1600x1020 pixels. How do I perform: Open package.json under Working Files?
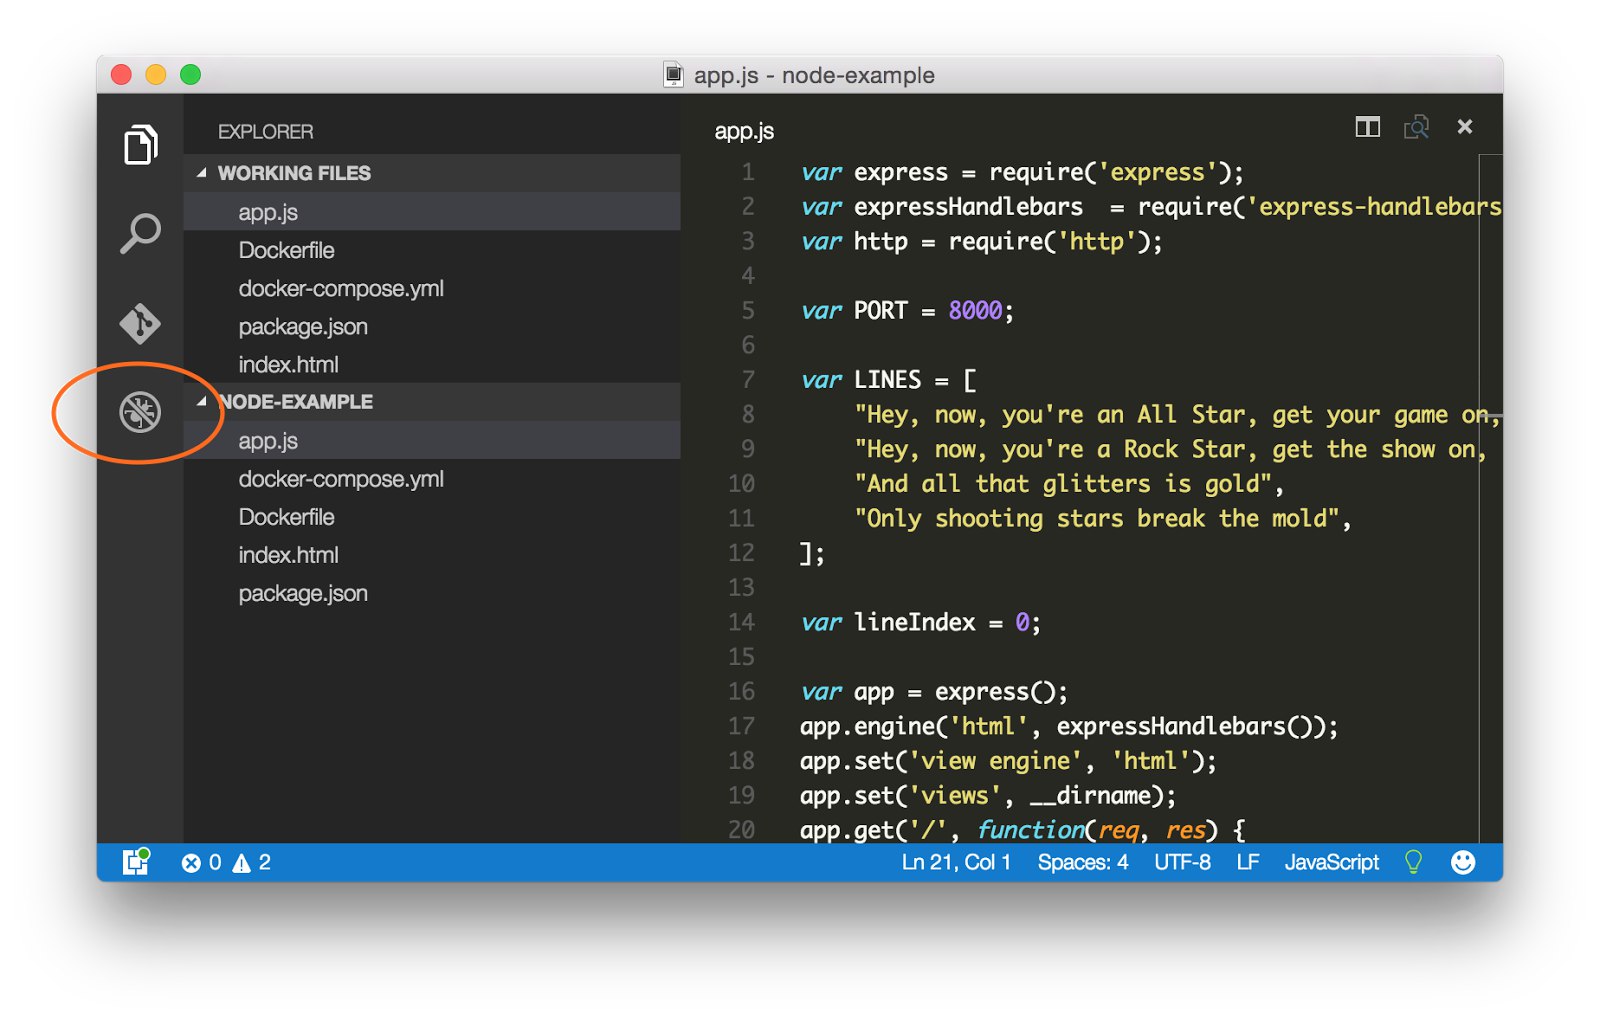tap(432, 326)
